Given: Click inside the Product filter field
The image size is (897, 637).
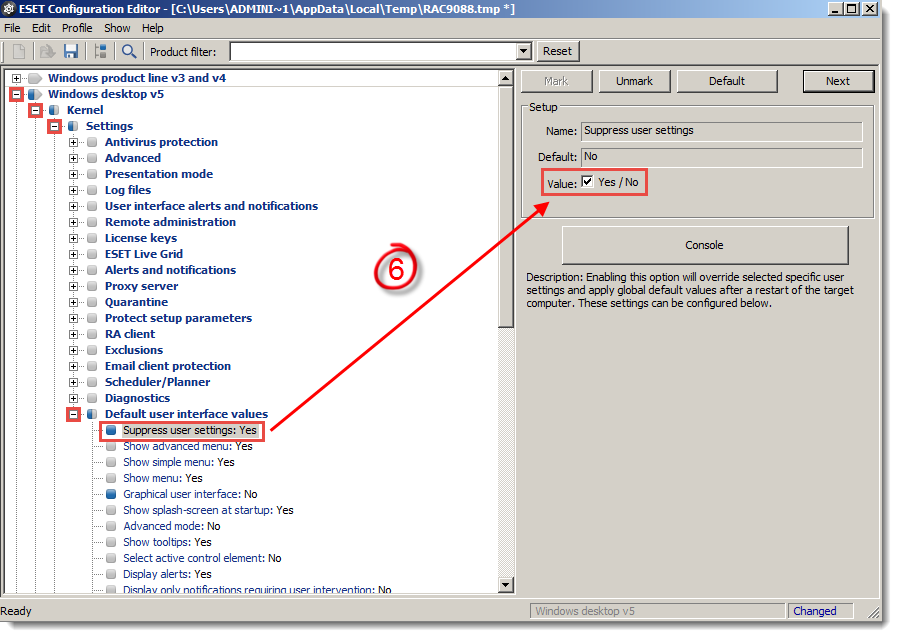Looking at the screenshot, I should (x=373, y=51).
